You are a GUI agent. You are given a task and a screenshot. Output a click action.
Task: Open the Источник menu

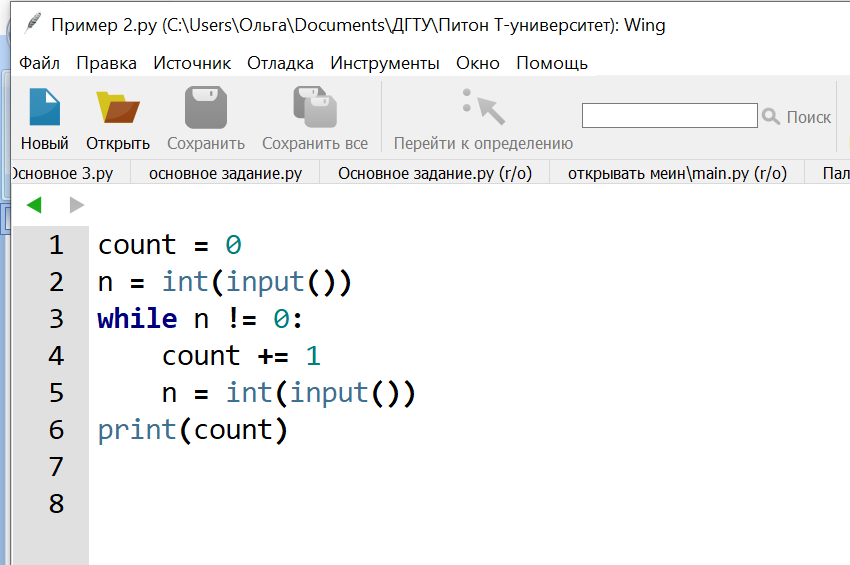click(x=192, y=63)
